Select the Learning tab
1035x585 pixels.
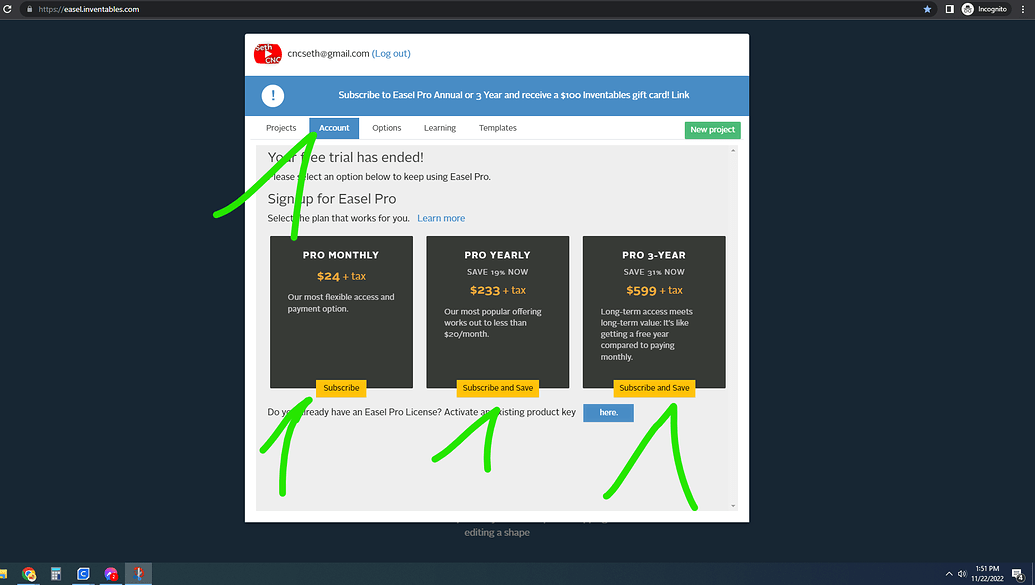coord(439,127)
